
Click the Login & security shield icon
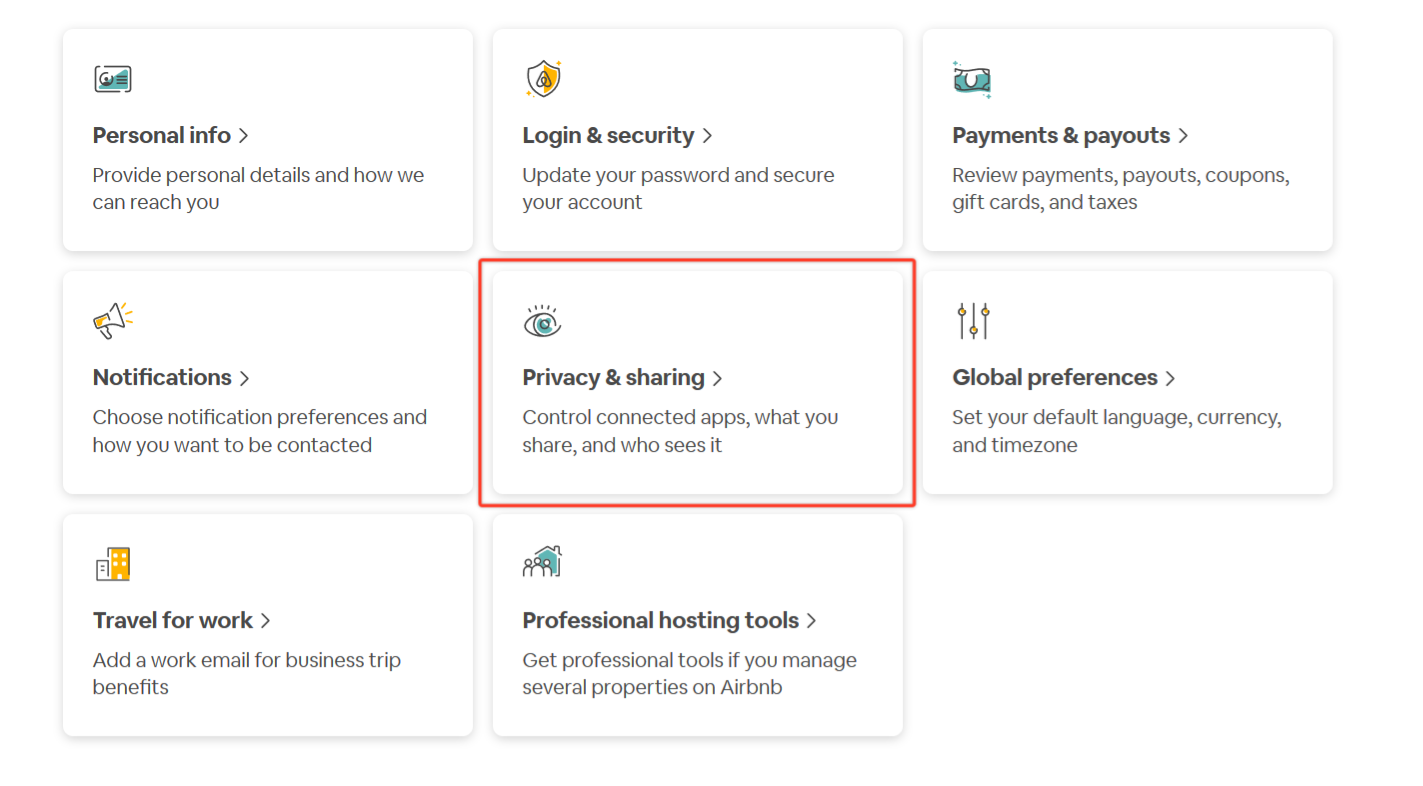543,79
